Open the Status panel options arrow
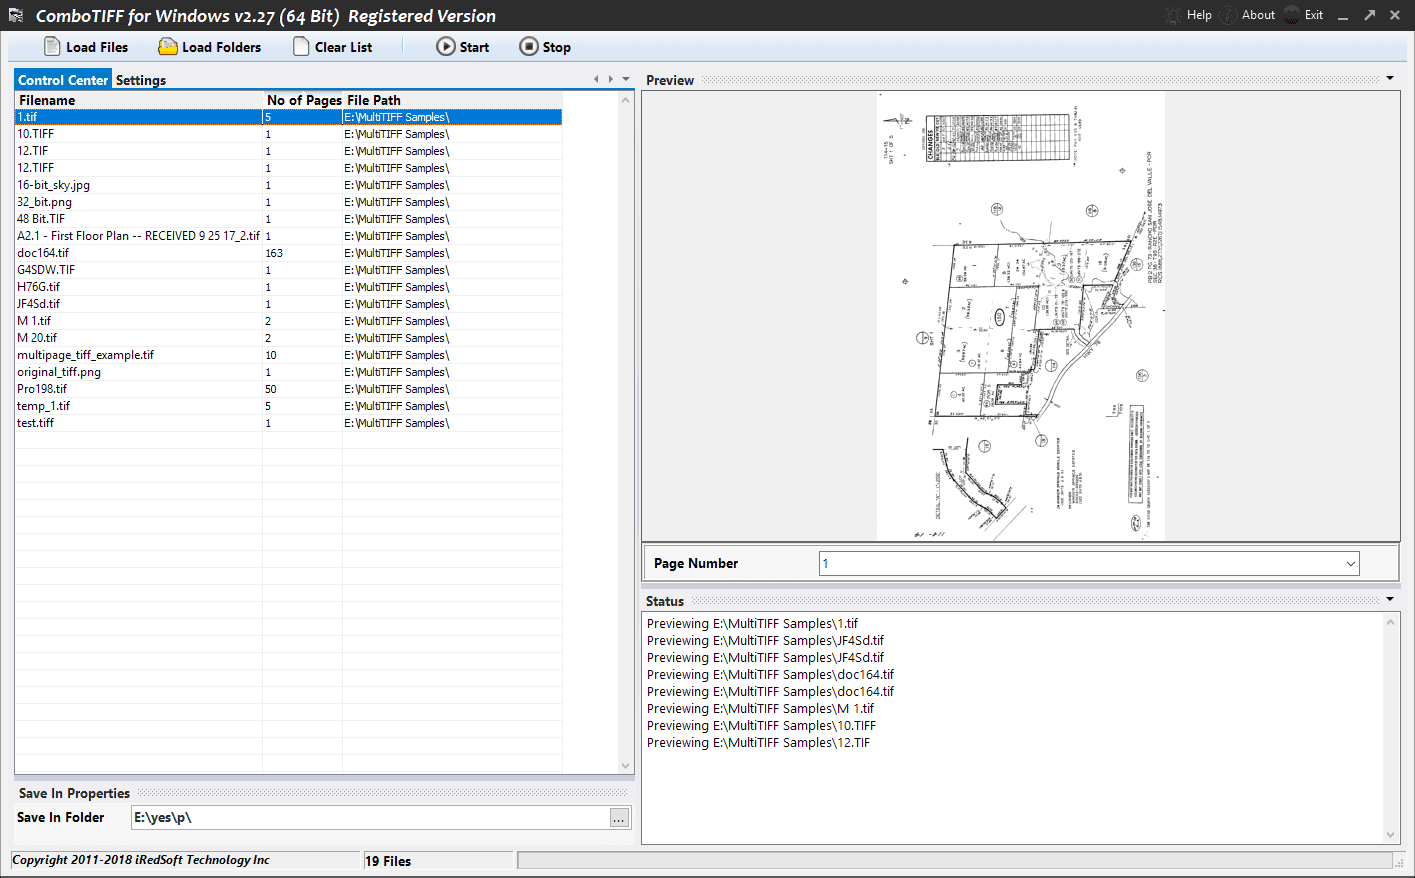 coord(1390,599)
